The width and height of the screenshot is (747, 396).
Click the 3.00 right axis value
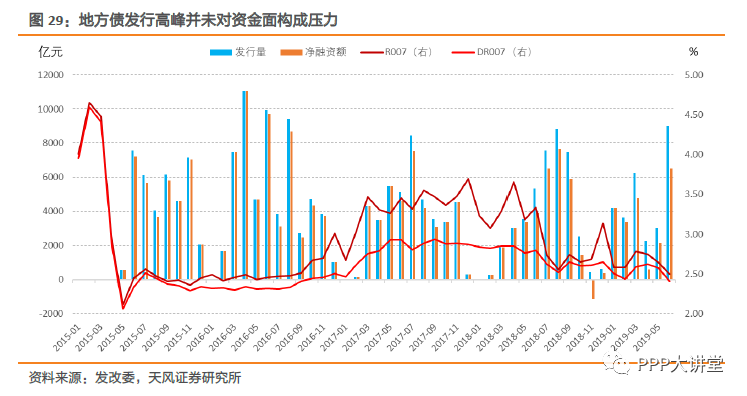click(694, 234)
